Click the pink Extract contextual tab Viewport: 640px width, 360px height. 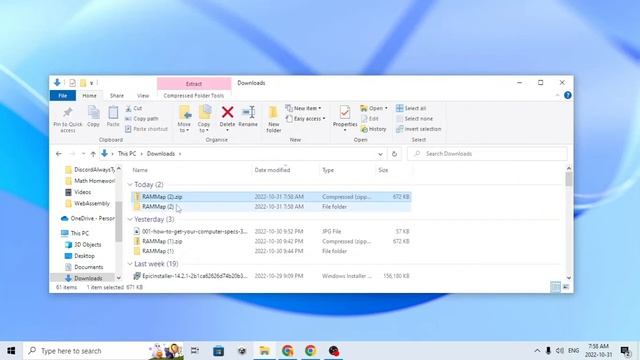(194, 84)
